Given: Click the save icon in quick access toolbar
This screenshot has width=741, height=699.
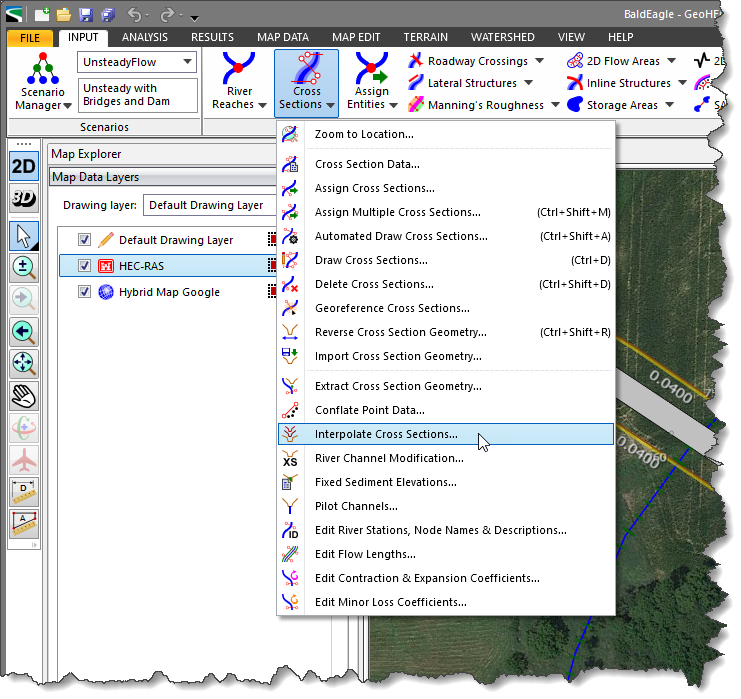Looking at the screenshot, I should (x=86, y=15).
